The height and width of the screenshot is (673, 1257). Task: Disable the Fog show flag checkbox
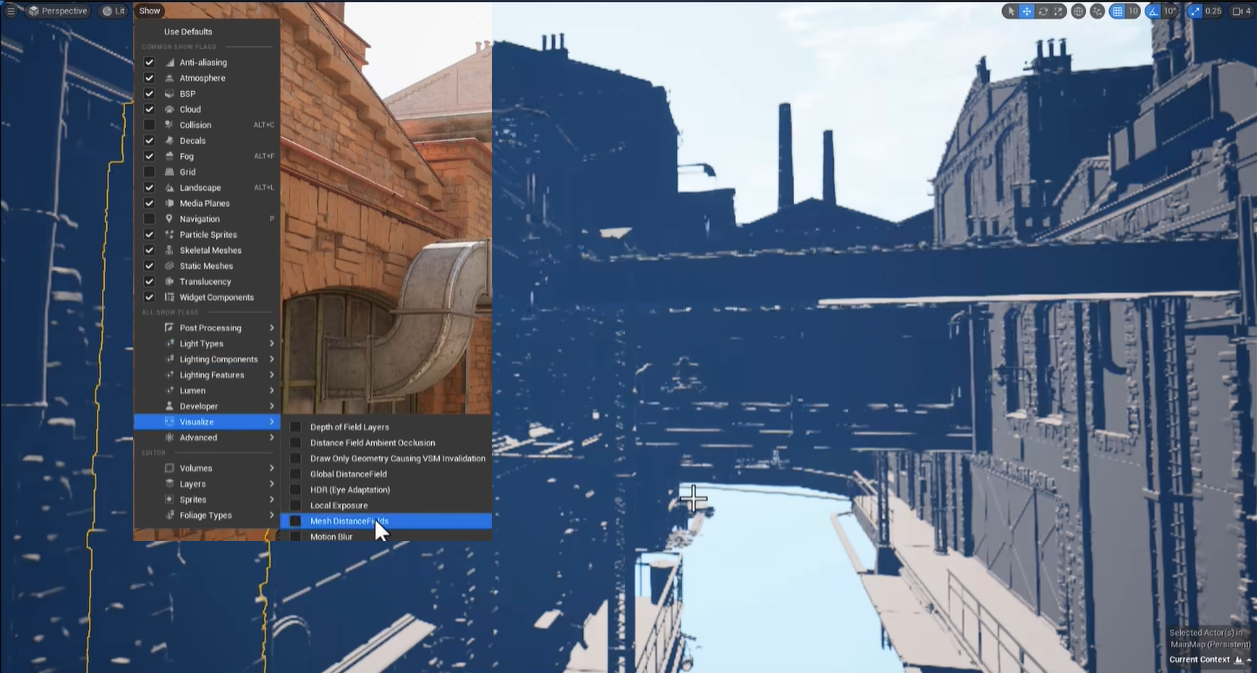pyautogui.click(x=149, y=156)
